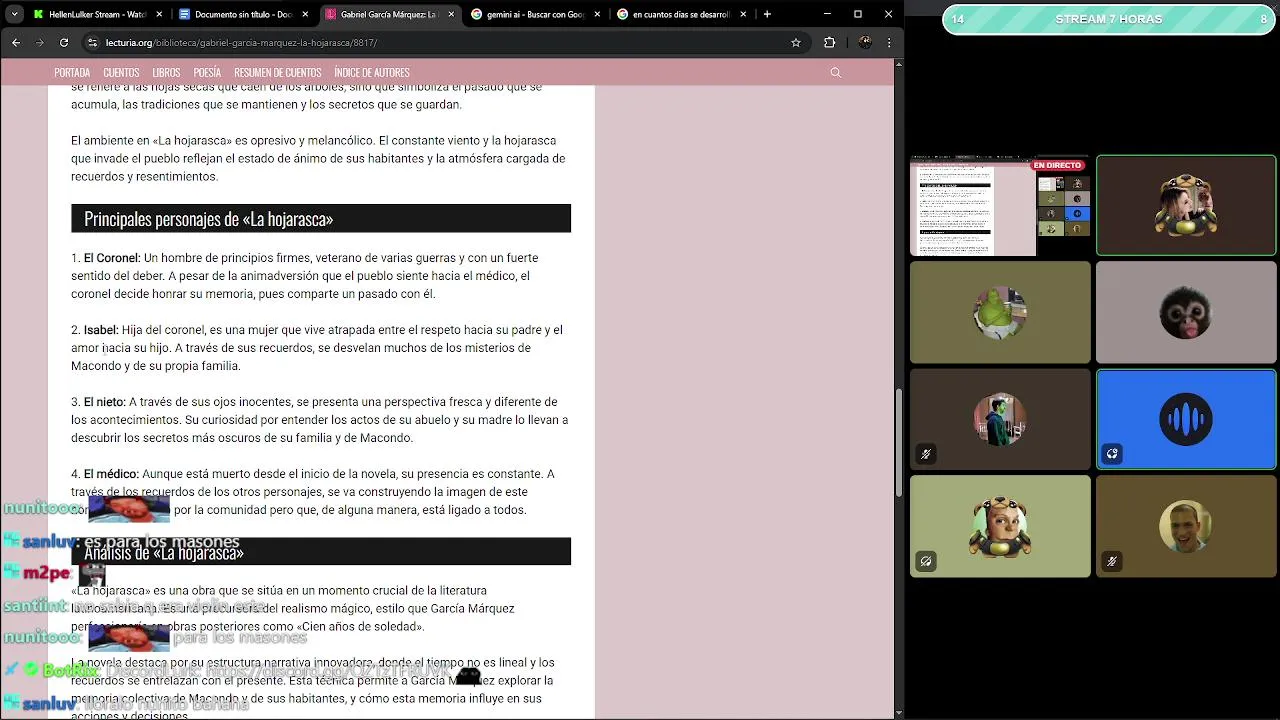Click the muted mic icon on green-haired tile
Image resolution: width=1280 pixels, height=720 pixels.
click(x=926, y=454)
